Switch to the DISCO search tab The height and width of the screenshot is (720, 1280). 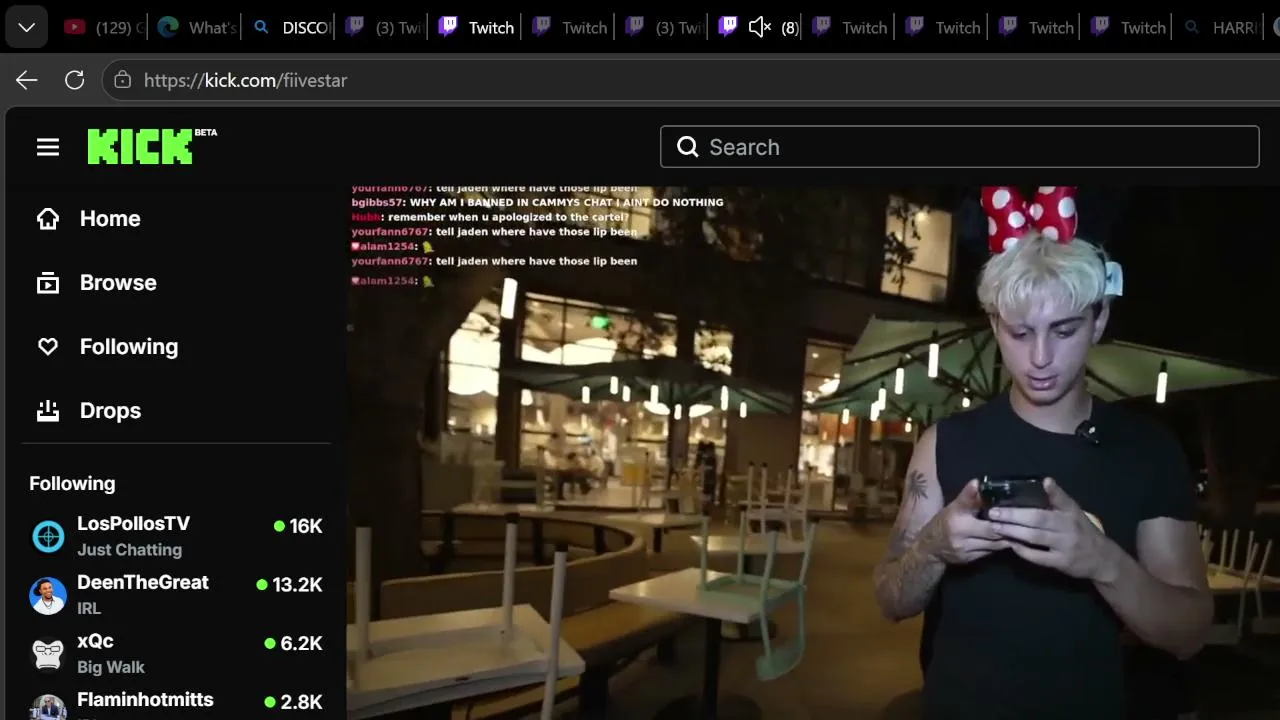click(x=291, y=27)
